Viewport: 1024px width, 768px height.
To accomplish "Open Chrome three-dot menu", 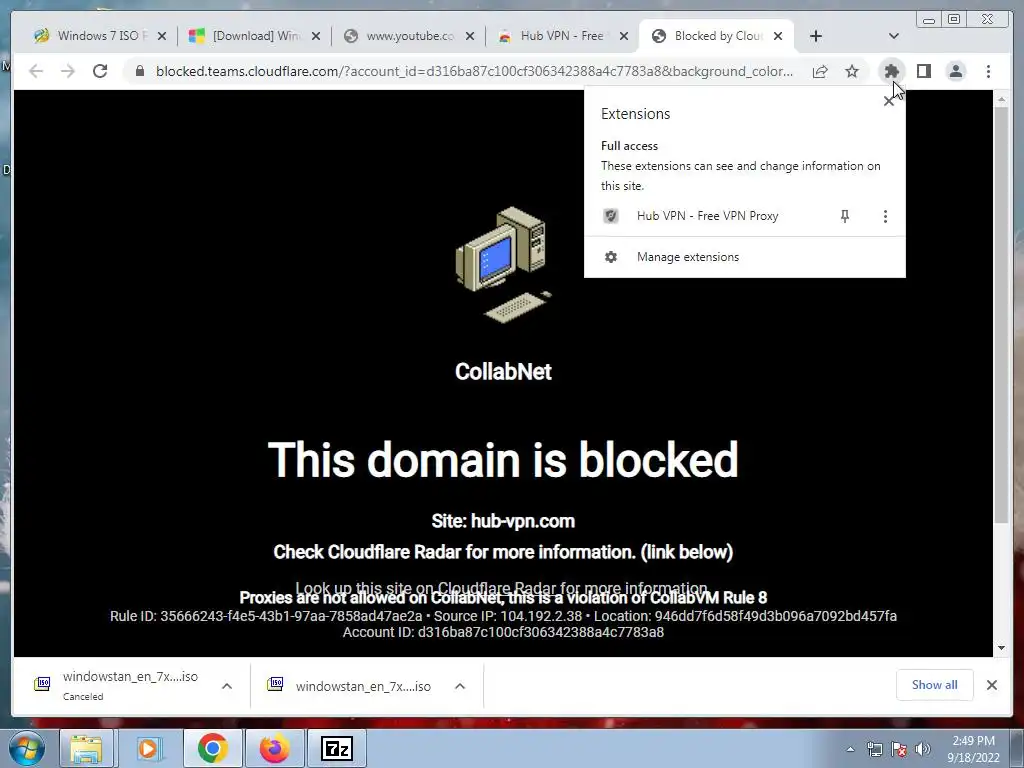I will point(988,71).
